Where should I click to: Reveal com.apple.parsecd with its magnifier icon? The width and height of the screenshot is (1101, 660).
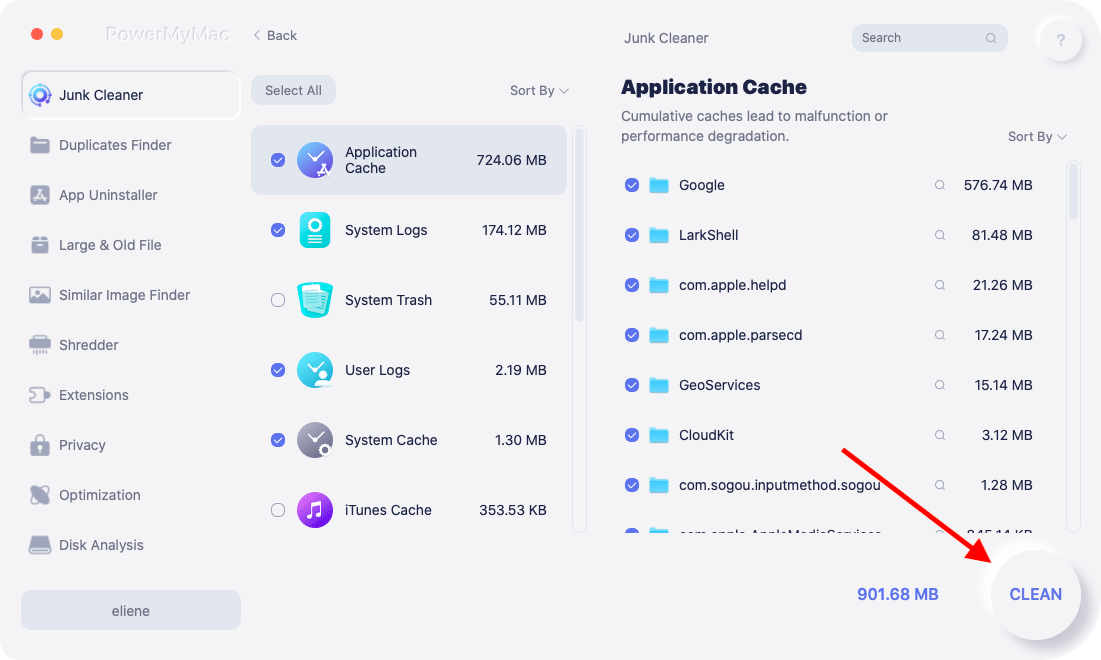pos(940,335)
